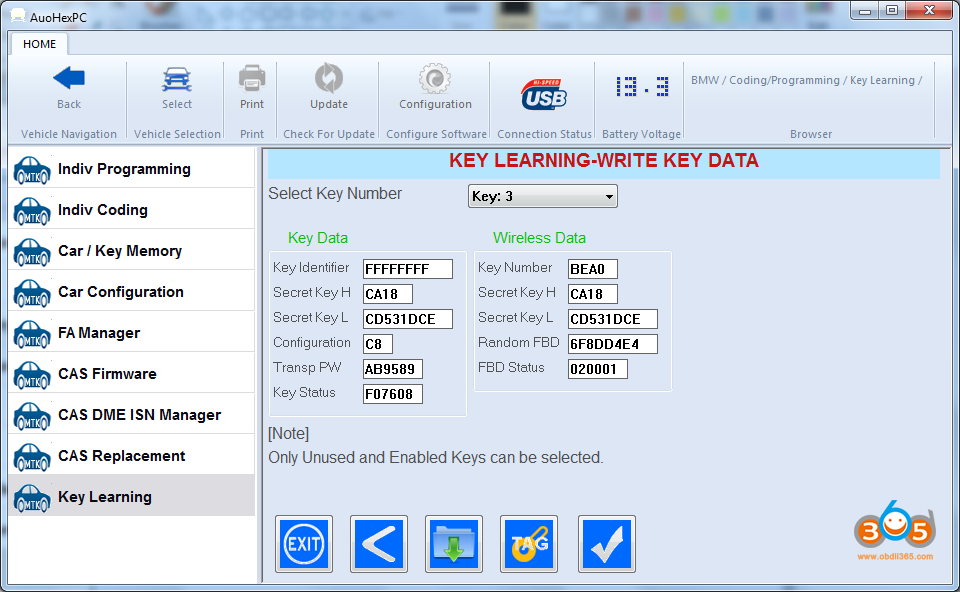This screenshot has height=592, width=960.
Task: Click Key Data Secret Key L field
Action: coord(408,320)
